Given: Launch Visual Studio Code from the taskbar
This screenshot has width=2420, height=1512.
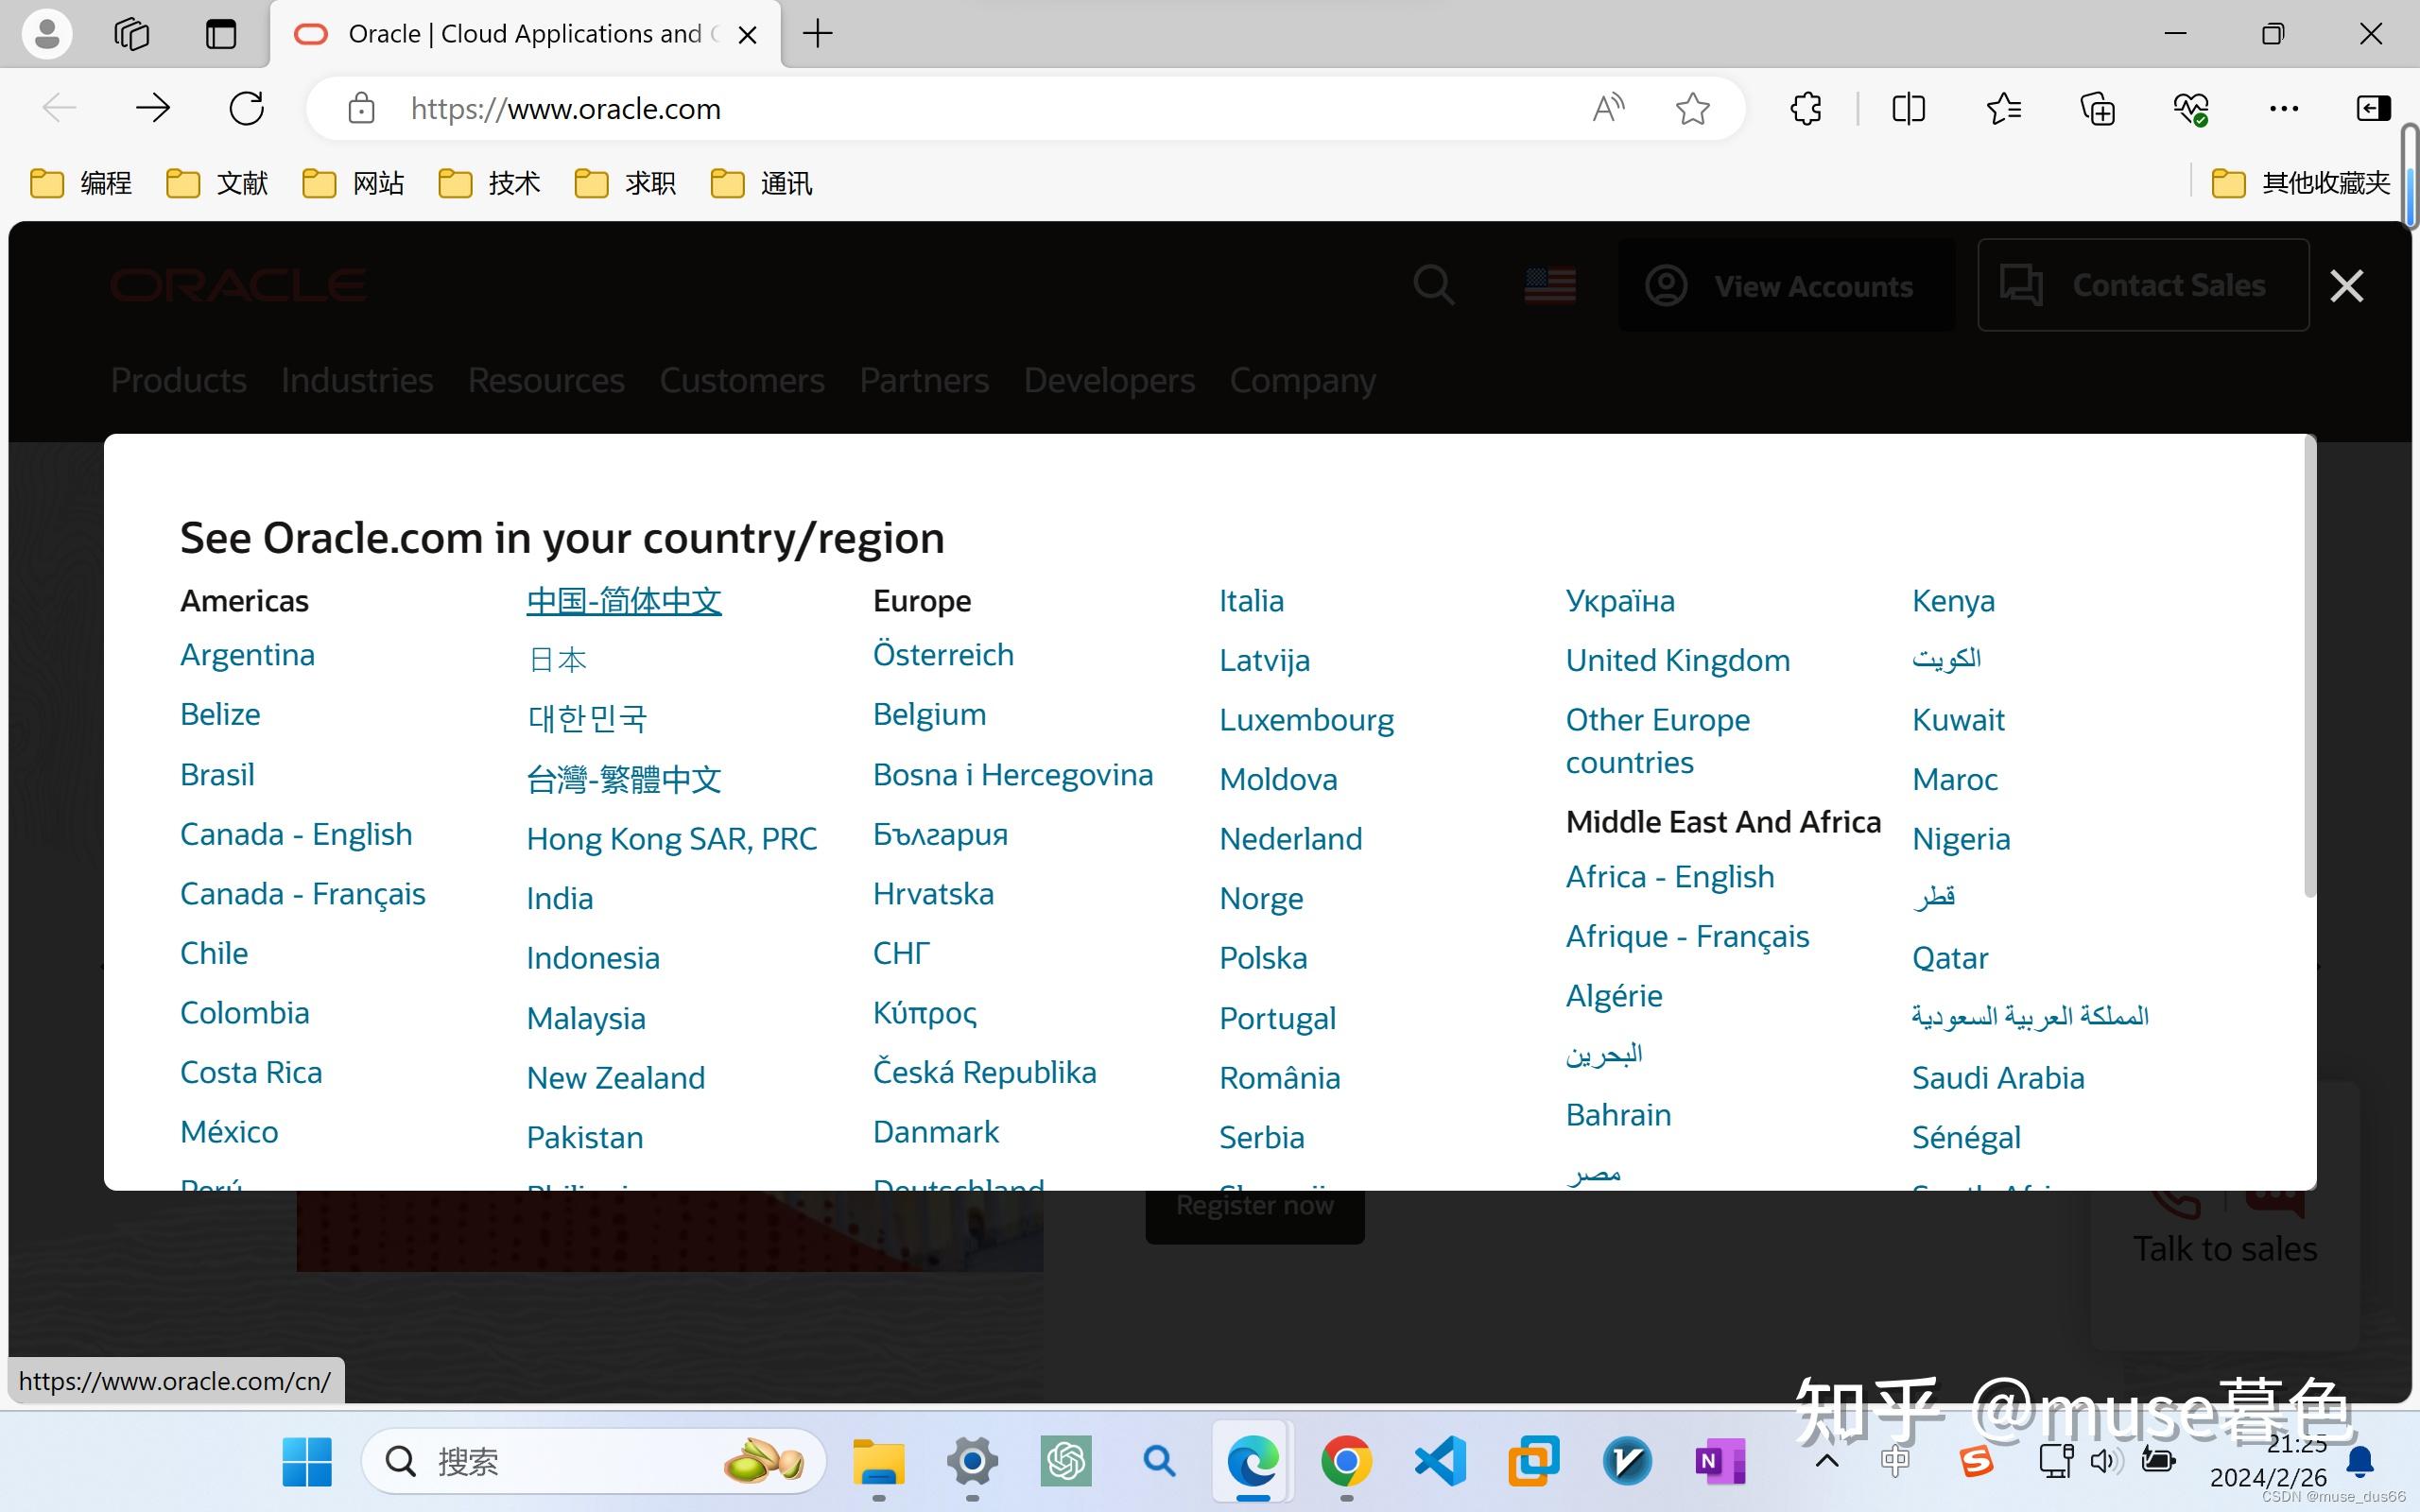Looking at the screenshot, I should point(1440,1461).
